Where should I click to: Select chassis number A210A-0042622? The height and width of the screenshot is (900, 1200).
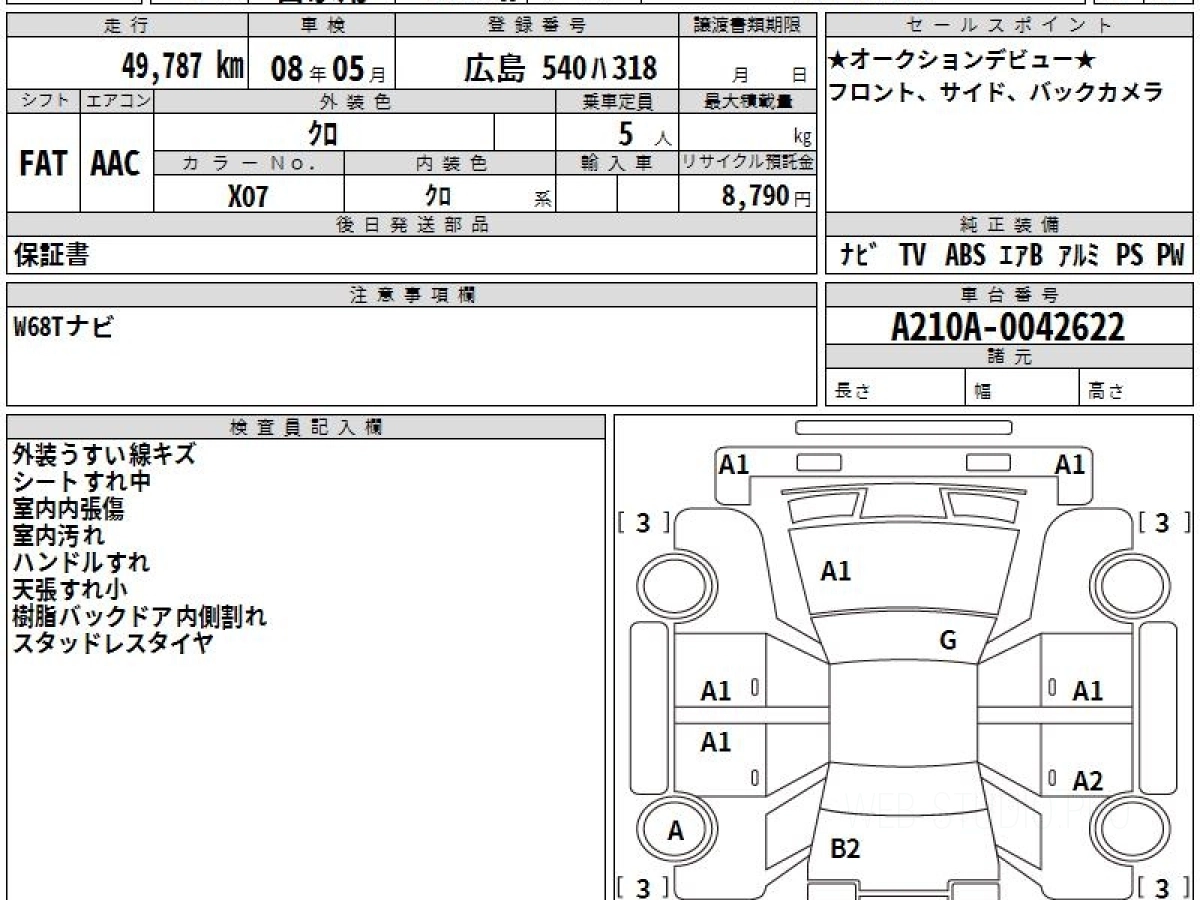click(1008, 326)
